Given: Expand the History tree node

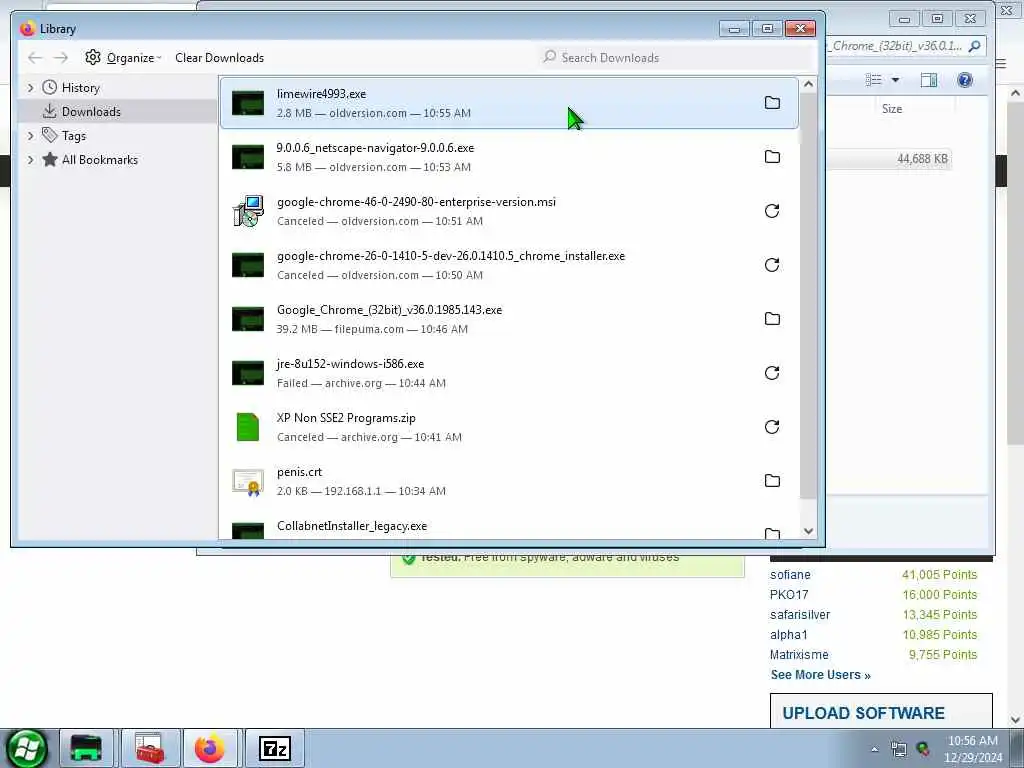Looking at the screenshot, I should click(30, 88).
